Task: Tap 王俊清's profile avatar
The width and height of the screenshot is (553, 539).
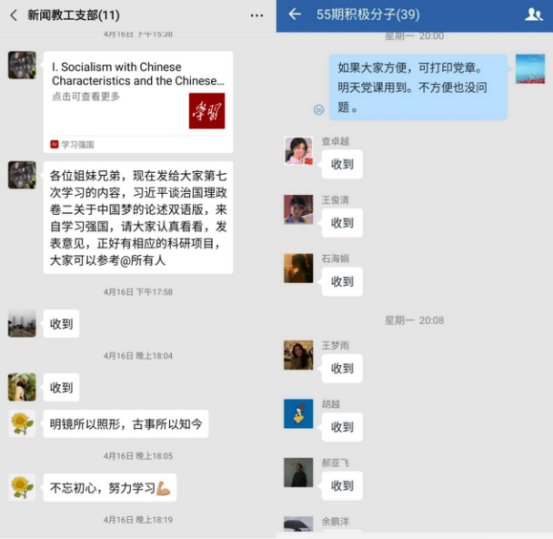Action: [x=298, y=210]
